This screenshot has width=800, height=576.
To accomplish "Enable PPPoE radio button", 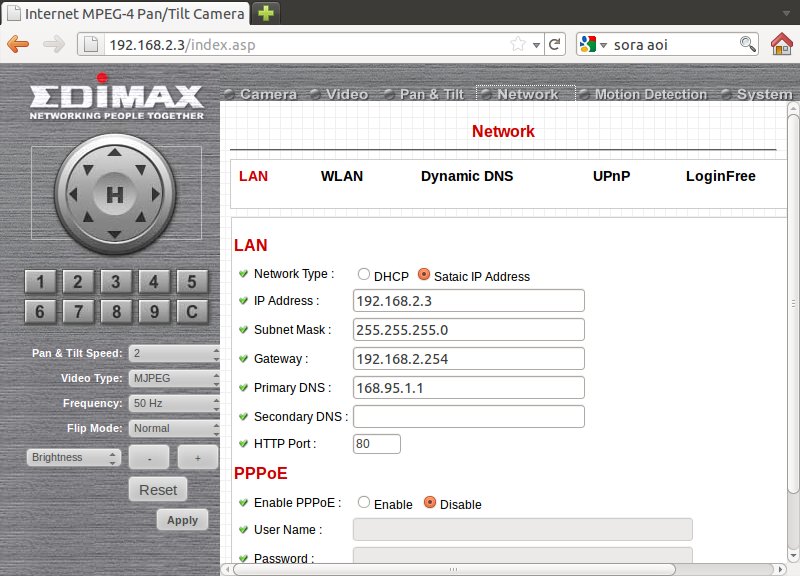I will pyautogui.click(x=364, y=503).
